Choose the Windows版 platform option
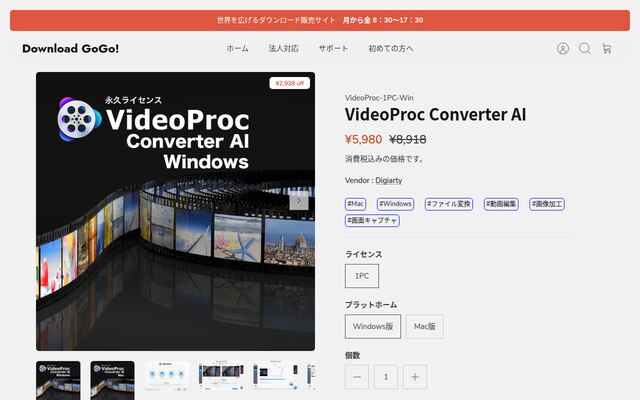640x400 pixels. pyautogui.click(x=373, y=326)
